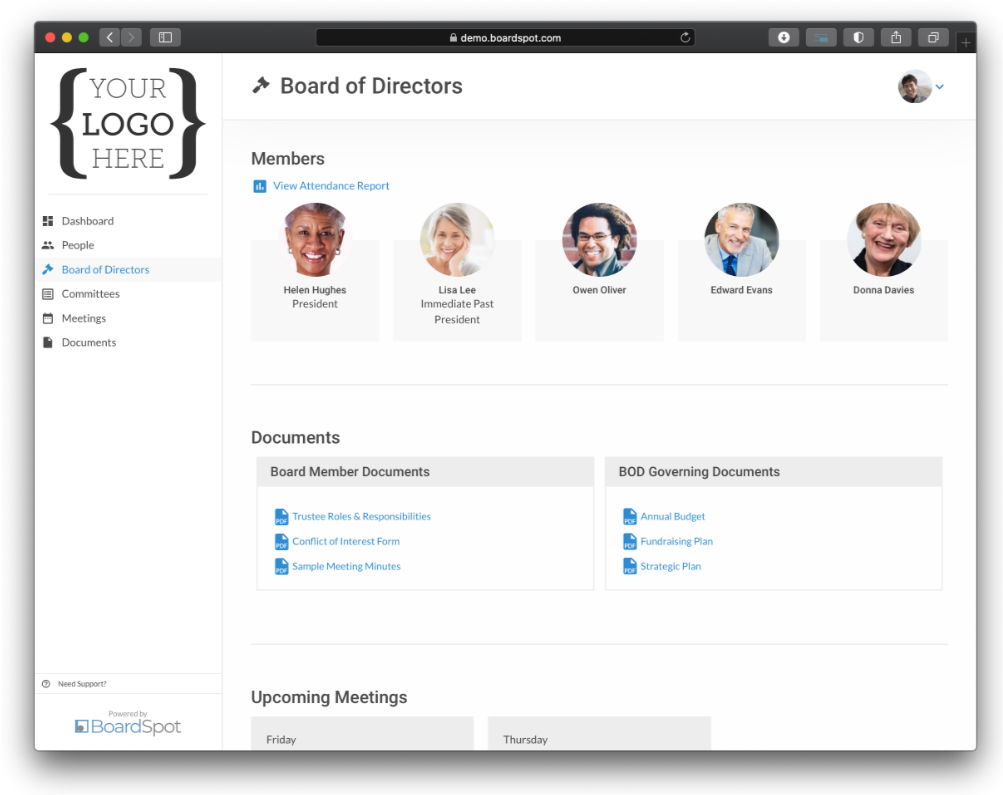This screenshot has width=1003, height=795.
Task: Click the Annual Budget PDF icon
Action: coord(630,517)
